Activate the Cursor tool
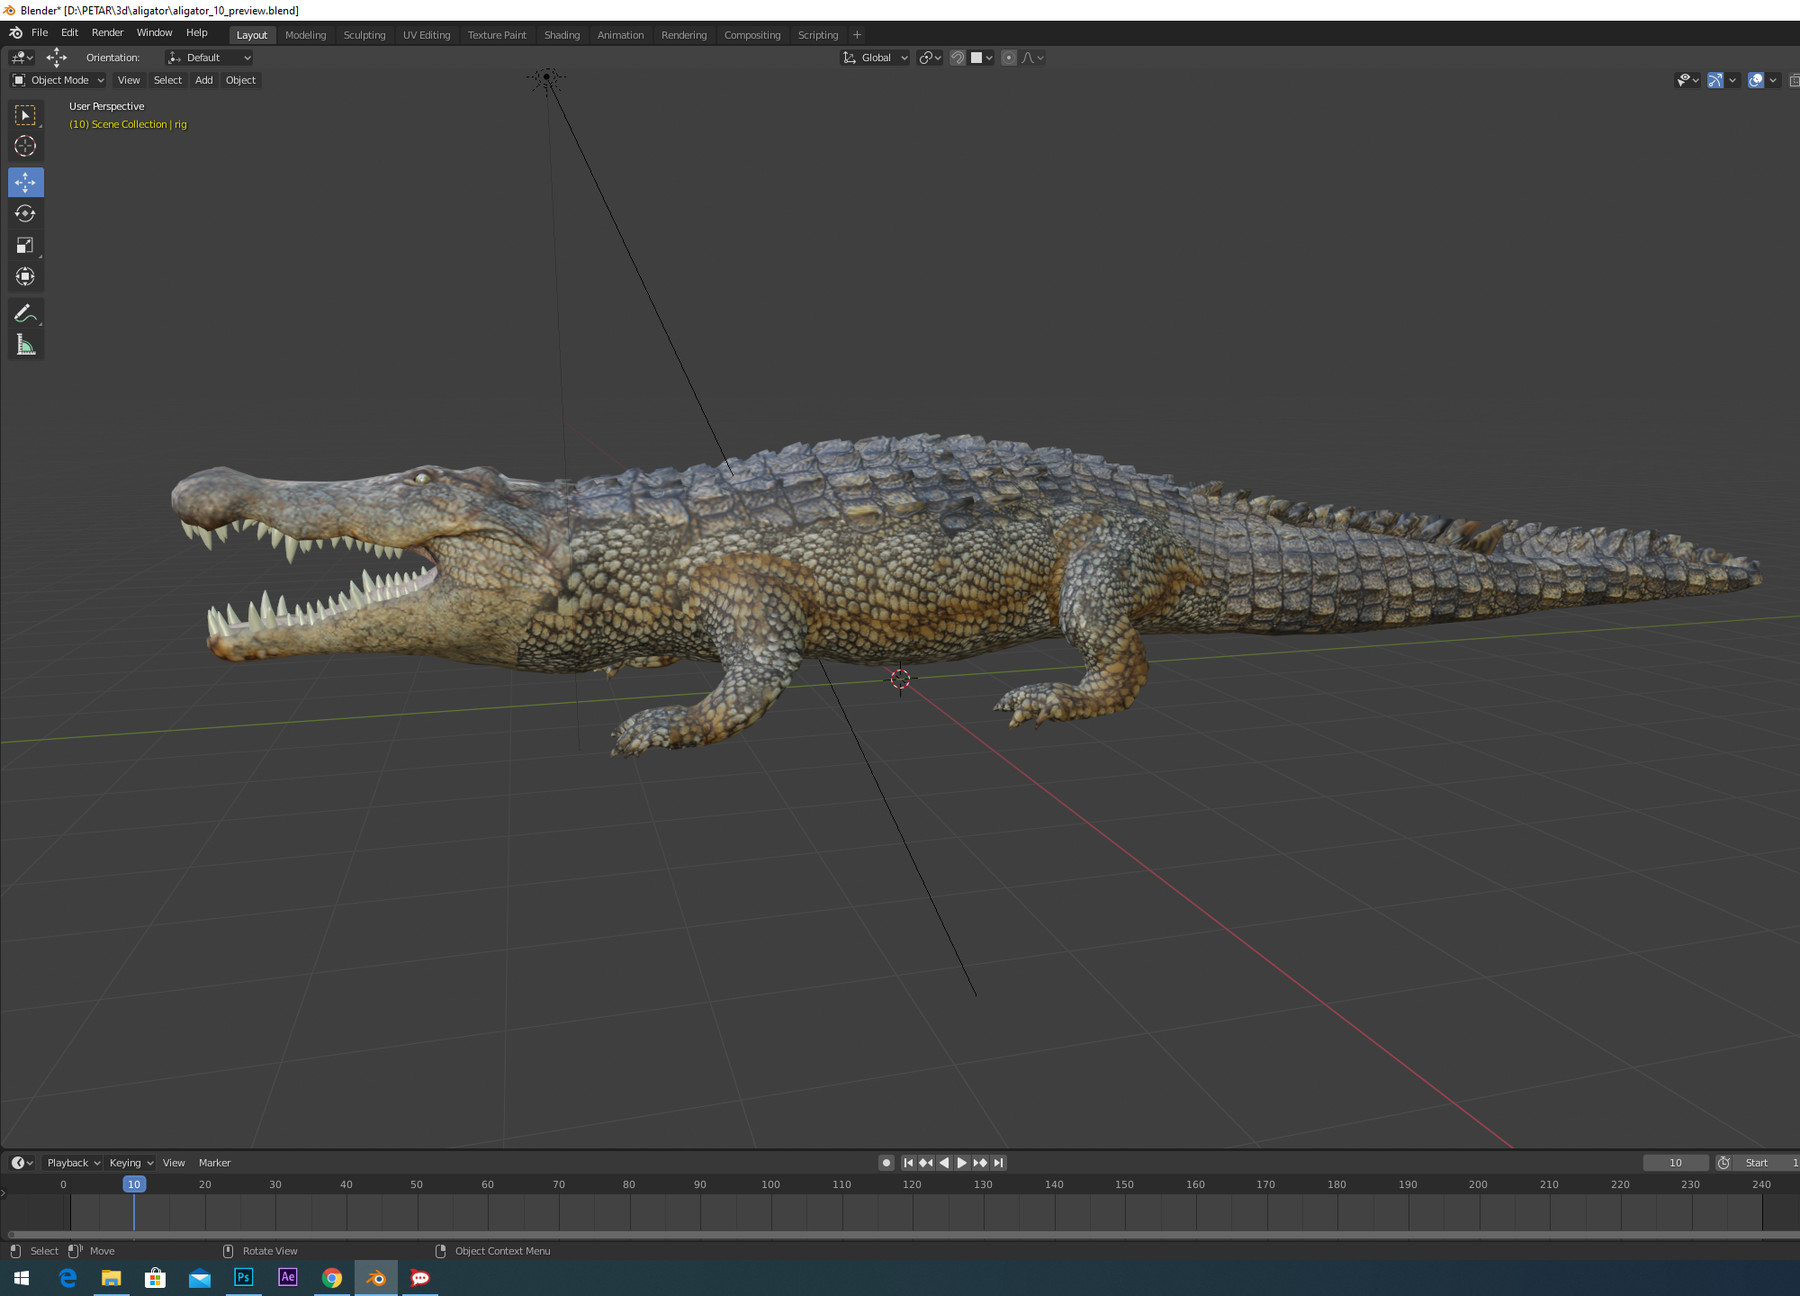 point(26,146)
